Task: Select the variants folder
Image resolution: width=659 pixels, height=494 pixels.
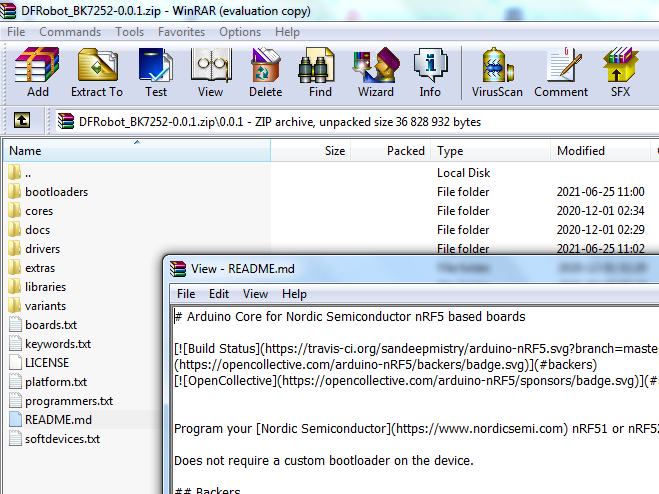Action: pyautogui.click(x=37, y=306)
